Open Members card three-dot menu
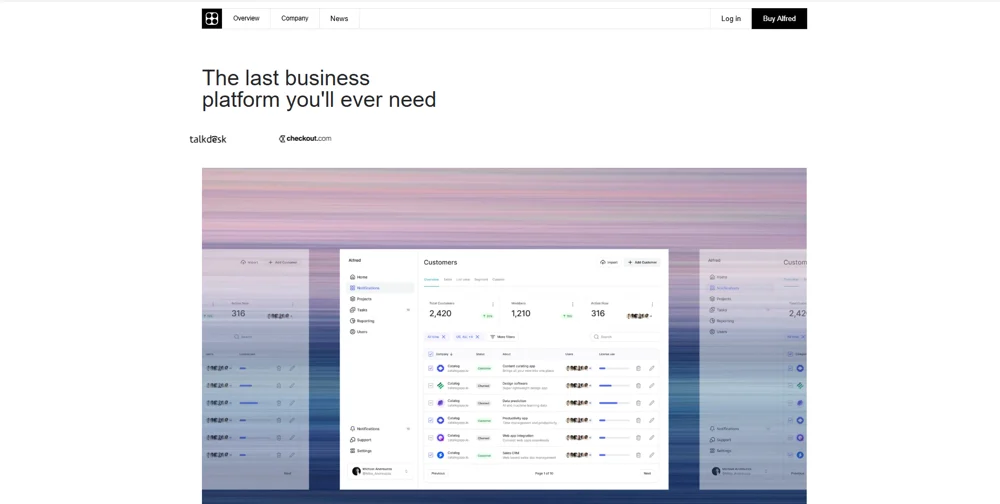This screenshot has width=1000, height=504. tap(573, 304)
